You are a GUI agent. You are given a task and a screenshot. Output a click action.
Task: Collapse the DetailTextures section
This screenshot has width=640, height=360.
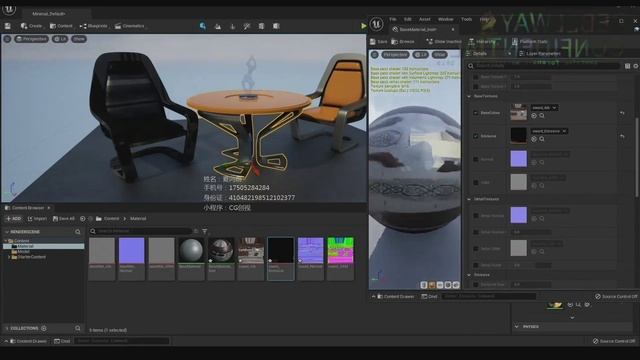[x=469, y=200]
